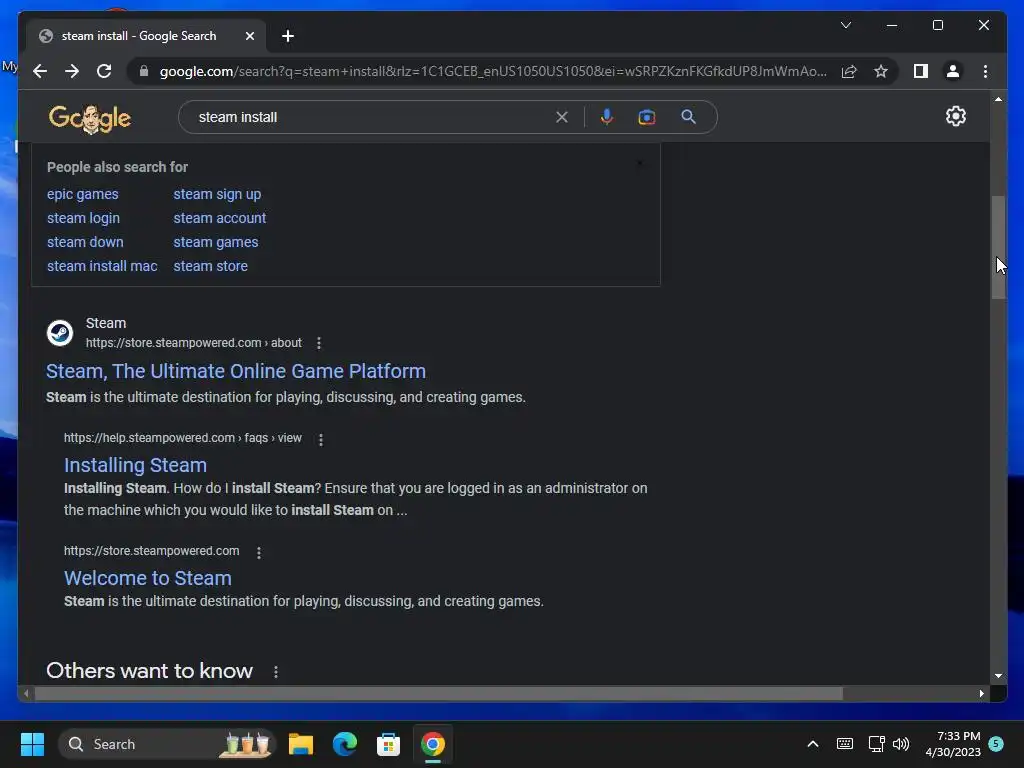
Task: Open Google quick settings gear
Action: point(955,116)
